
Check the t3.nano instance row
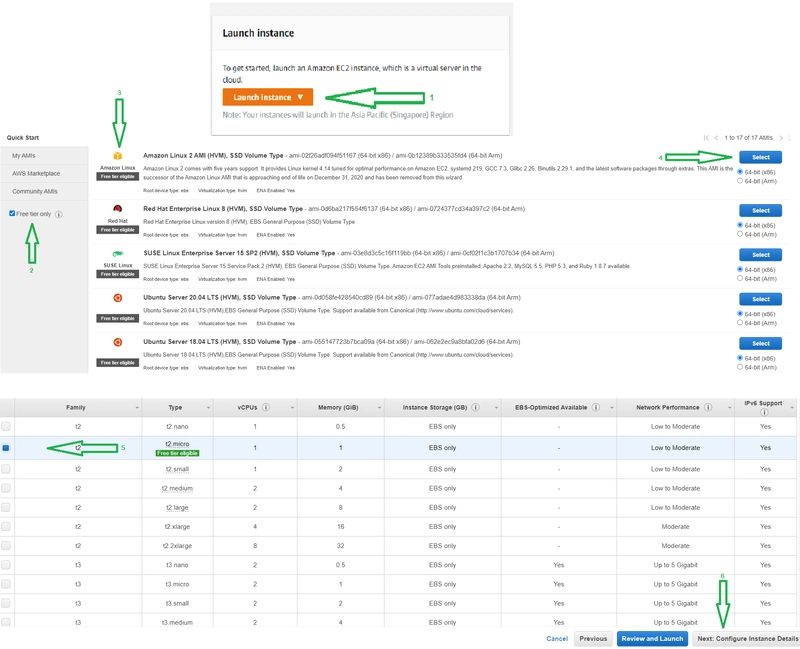tap(6, 565)
